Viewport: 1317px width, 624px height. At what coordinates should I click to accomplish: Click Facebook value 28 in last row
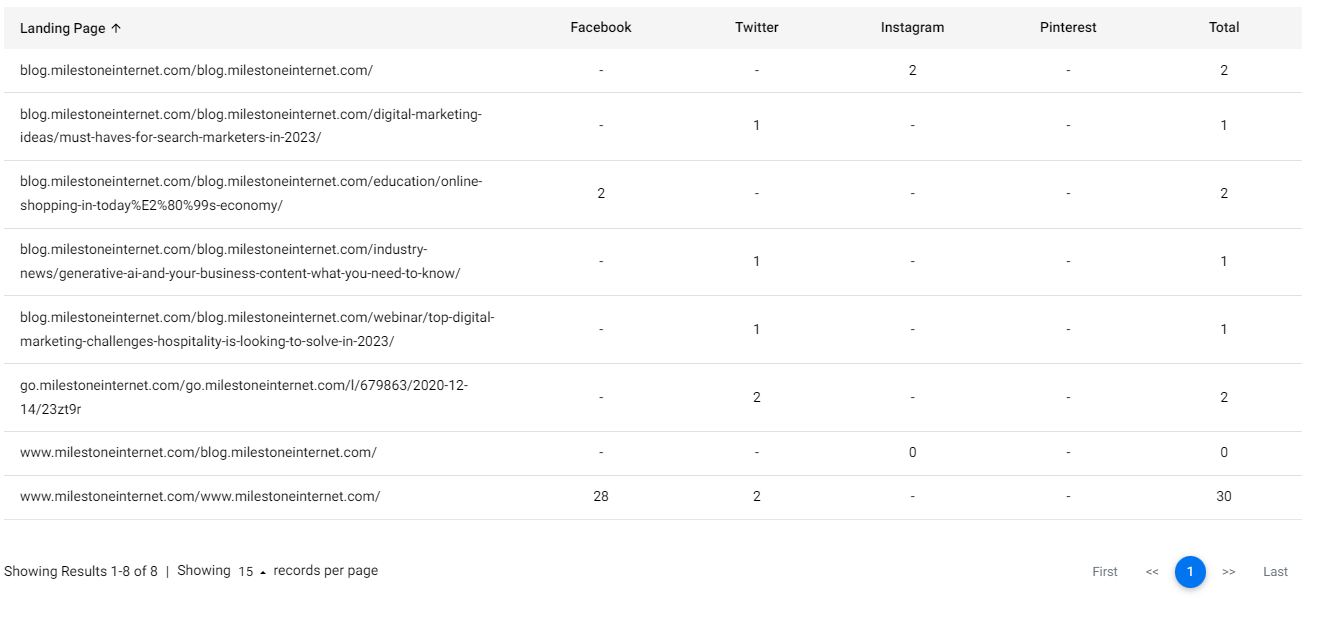(601, 497)
